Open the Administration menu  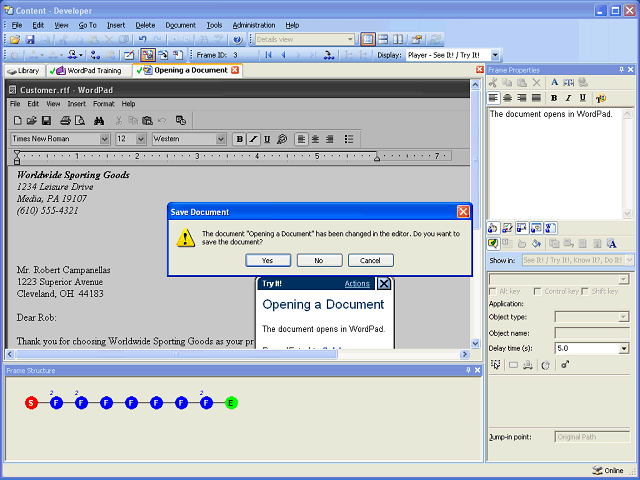point(254,25)
